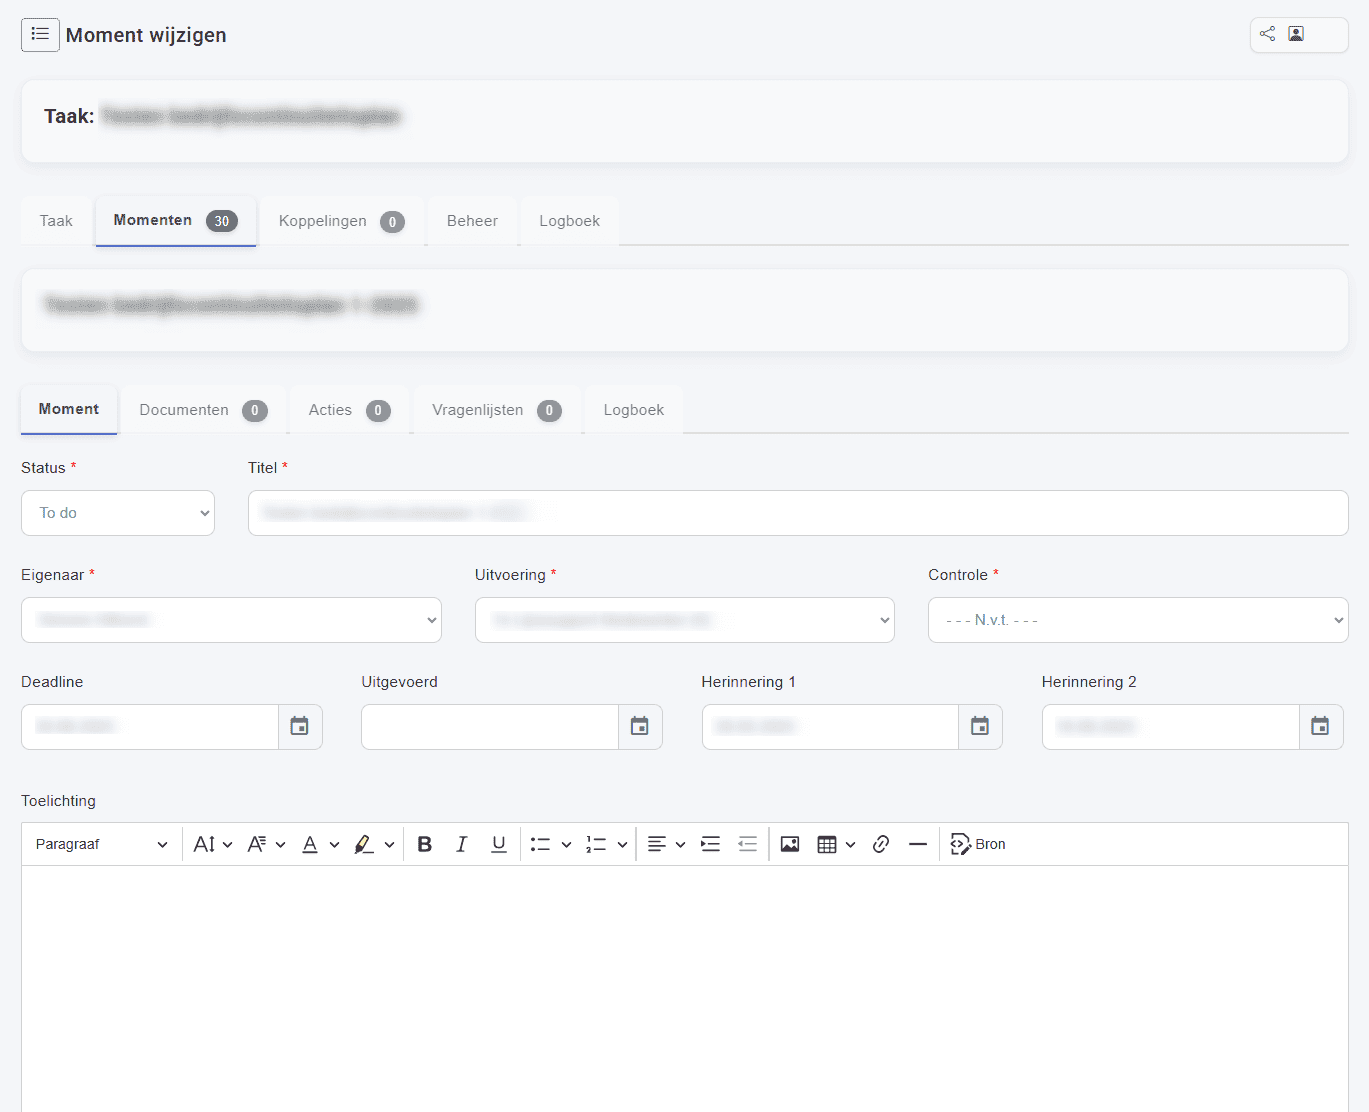Click the Titel input field
1369x1112 pixels.
pyautogui.click(x=798, y=513)
